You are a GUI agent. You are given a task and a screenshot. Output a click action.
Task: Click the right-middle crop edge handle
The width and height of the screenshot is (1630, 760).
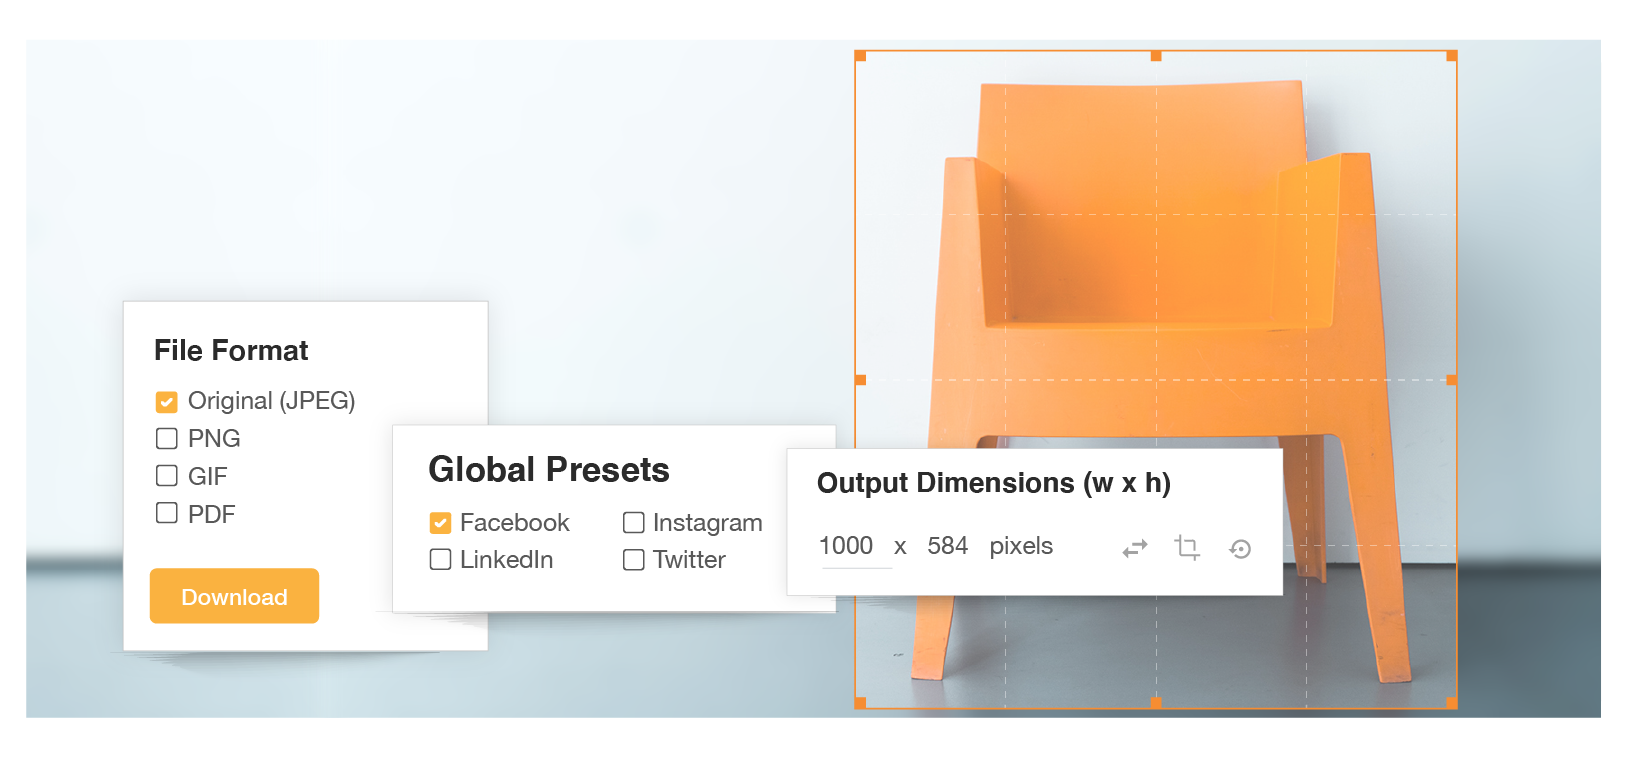1450,378
